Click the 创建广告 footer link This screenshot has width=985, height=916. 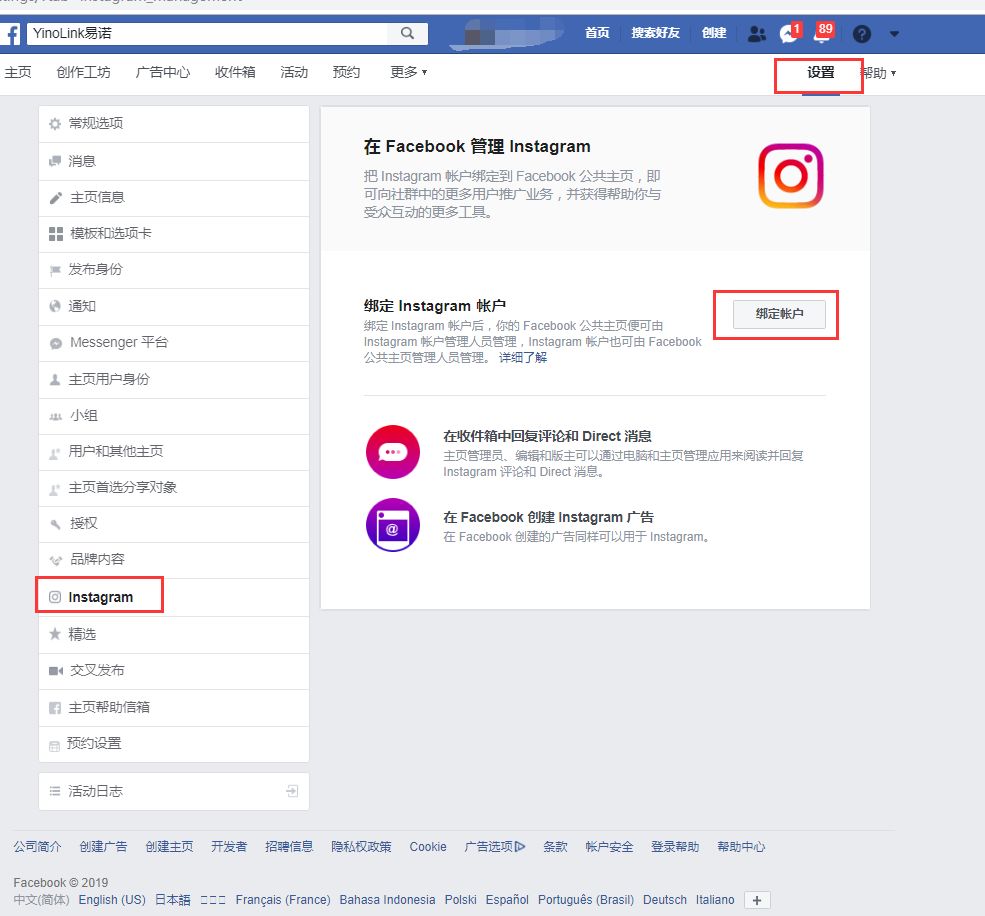pos(103,847)
